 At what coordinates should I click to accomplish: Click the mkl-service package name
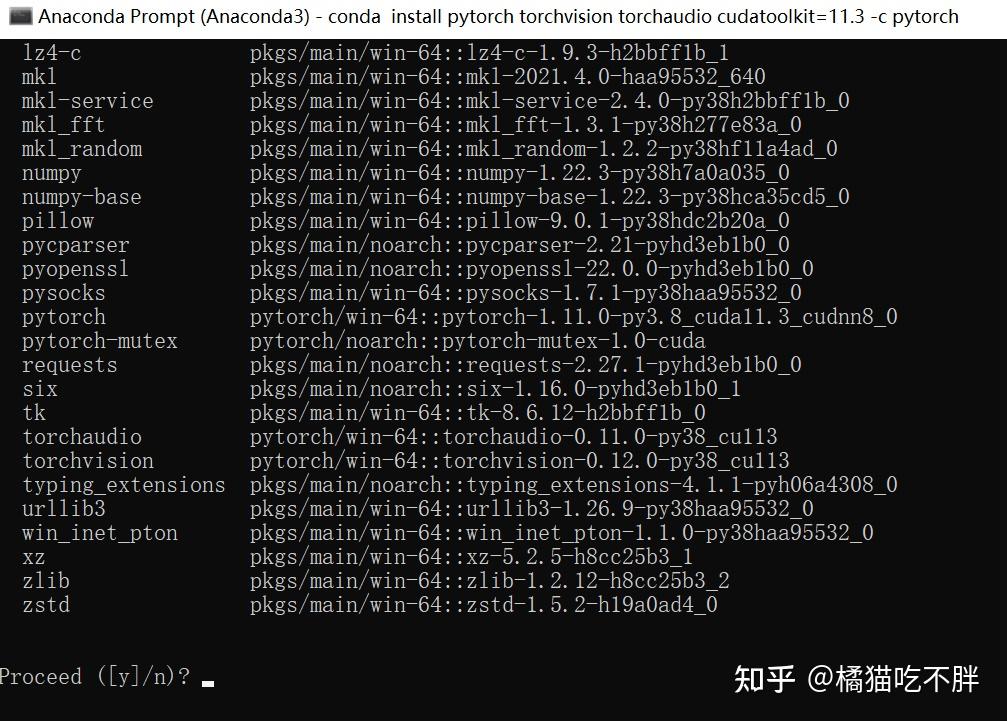point(88,101)
